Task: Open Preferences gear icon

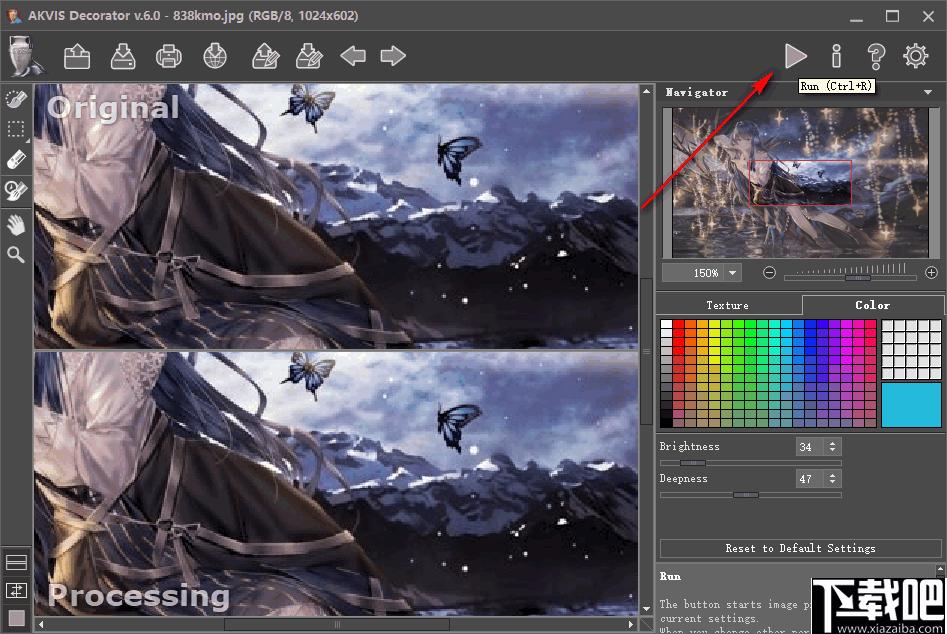Action: (x=916, y=56)
